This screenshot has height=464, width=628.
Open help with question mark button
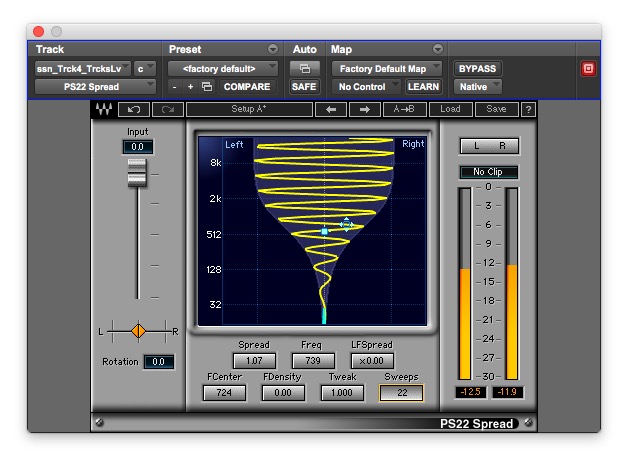(x=528, y=109)
